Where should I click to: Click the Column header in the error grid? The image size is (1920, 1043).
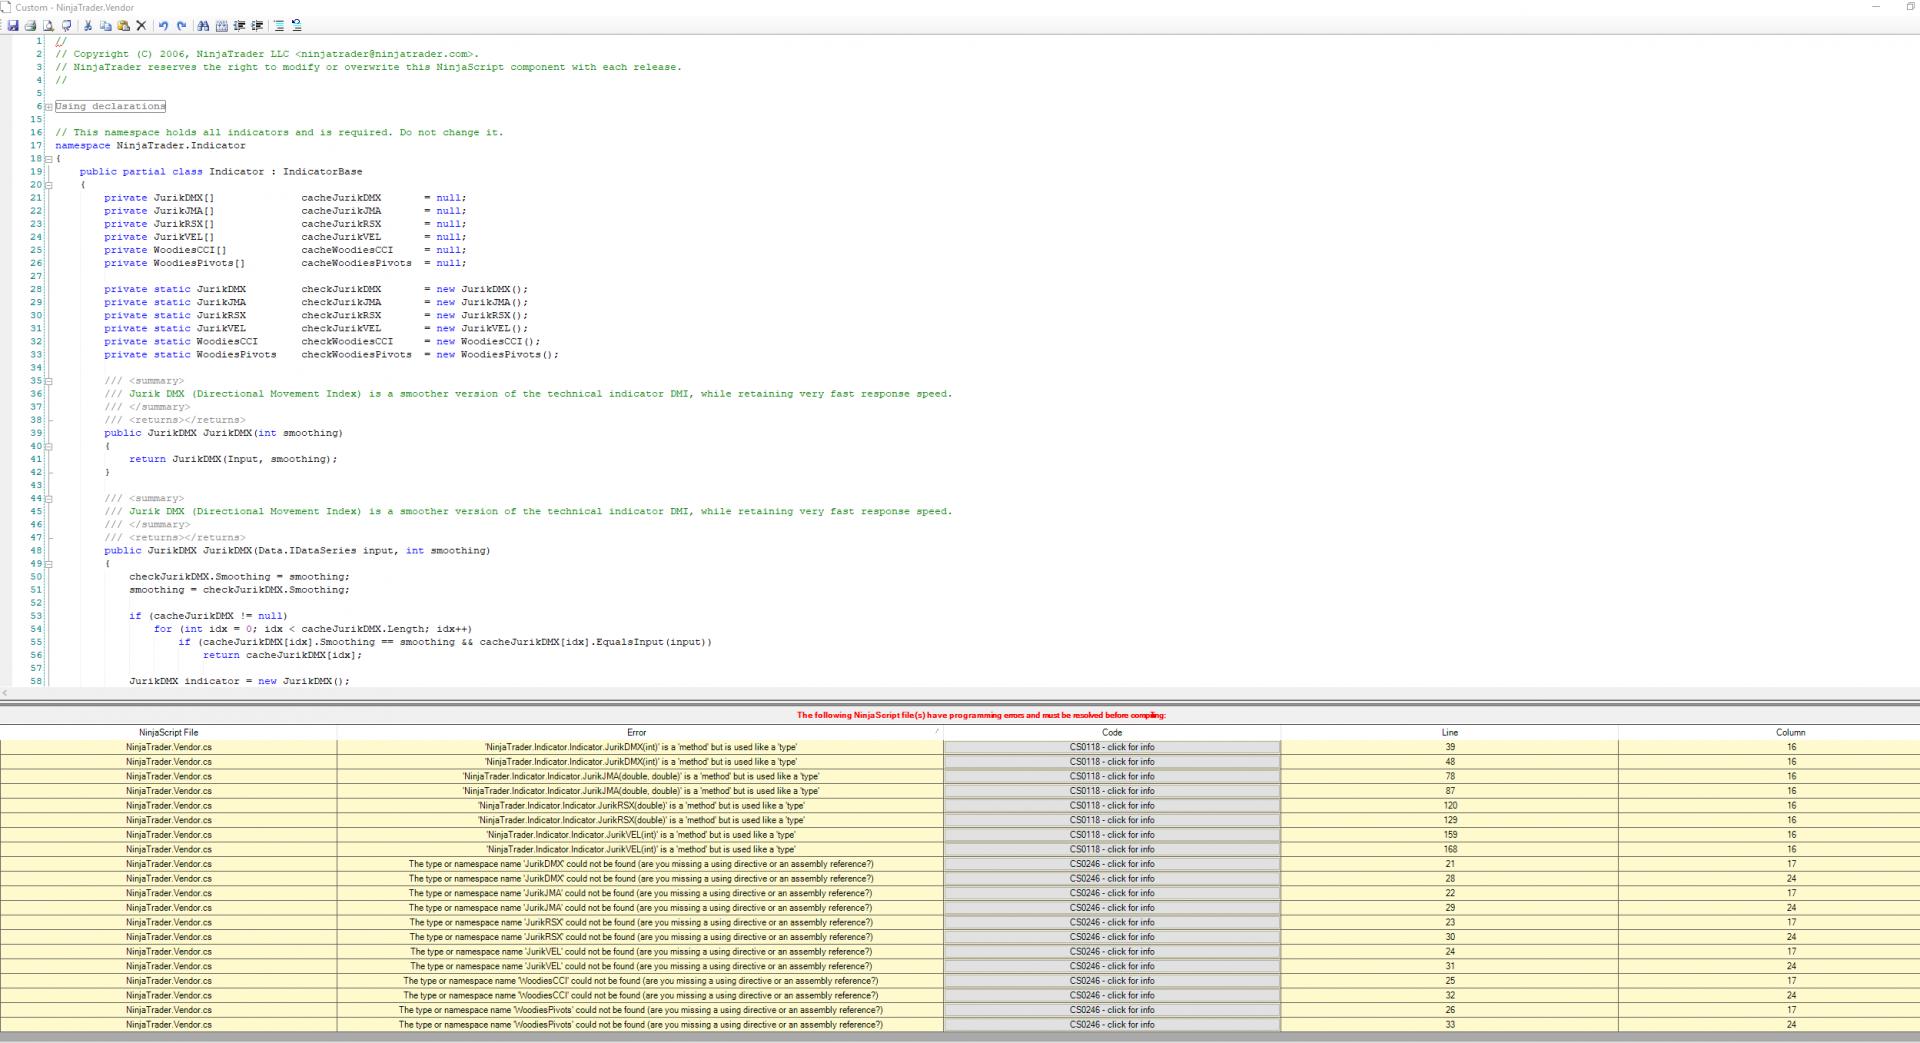1769,732
